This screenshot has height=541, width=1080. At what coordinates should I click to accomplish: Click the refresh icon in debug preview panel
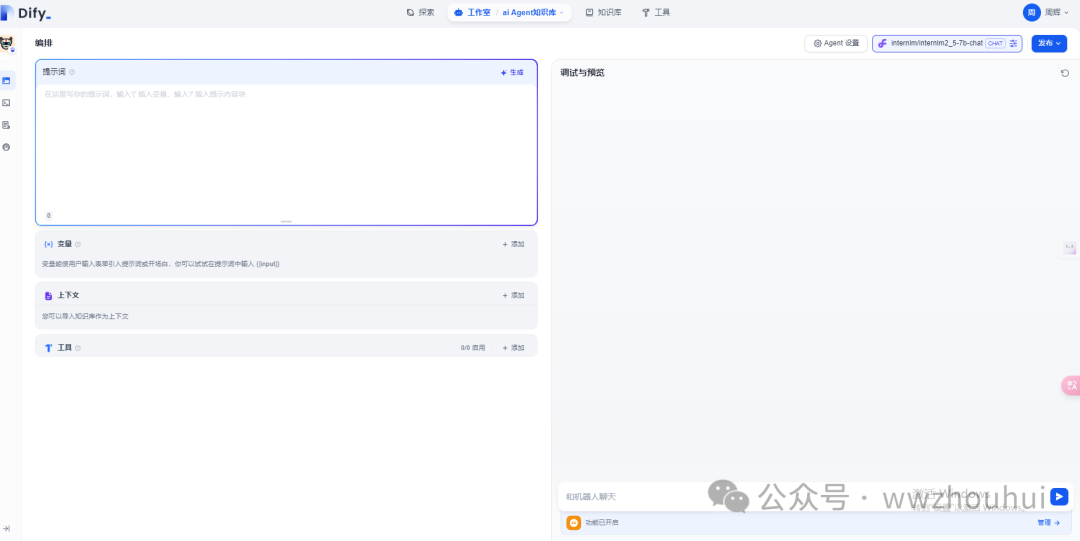[x=1065, y=73]
